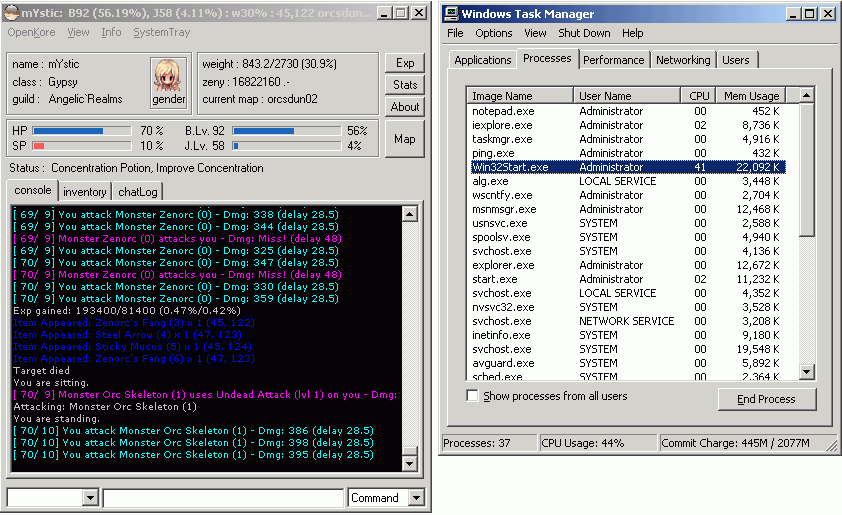Sort by Mem Usage column header

tap(751, 96)
